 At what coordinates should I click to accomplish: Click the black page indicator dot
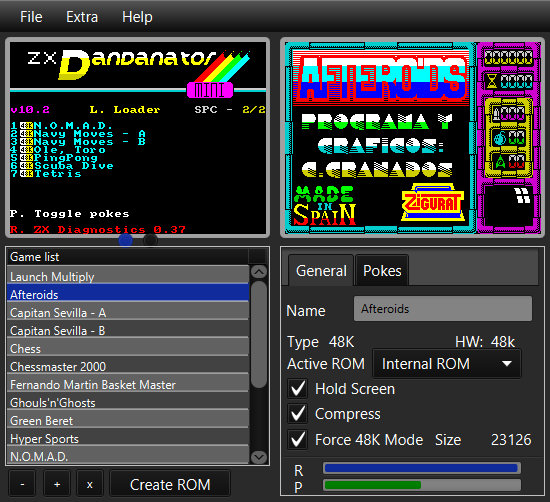point(150,240)
